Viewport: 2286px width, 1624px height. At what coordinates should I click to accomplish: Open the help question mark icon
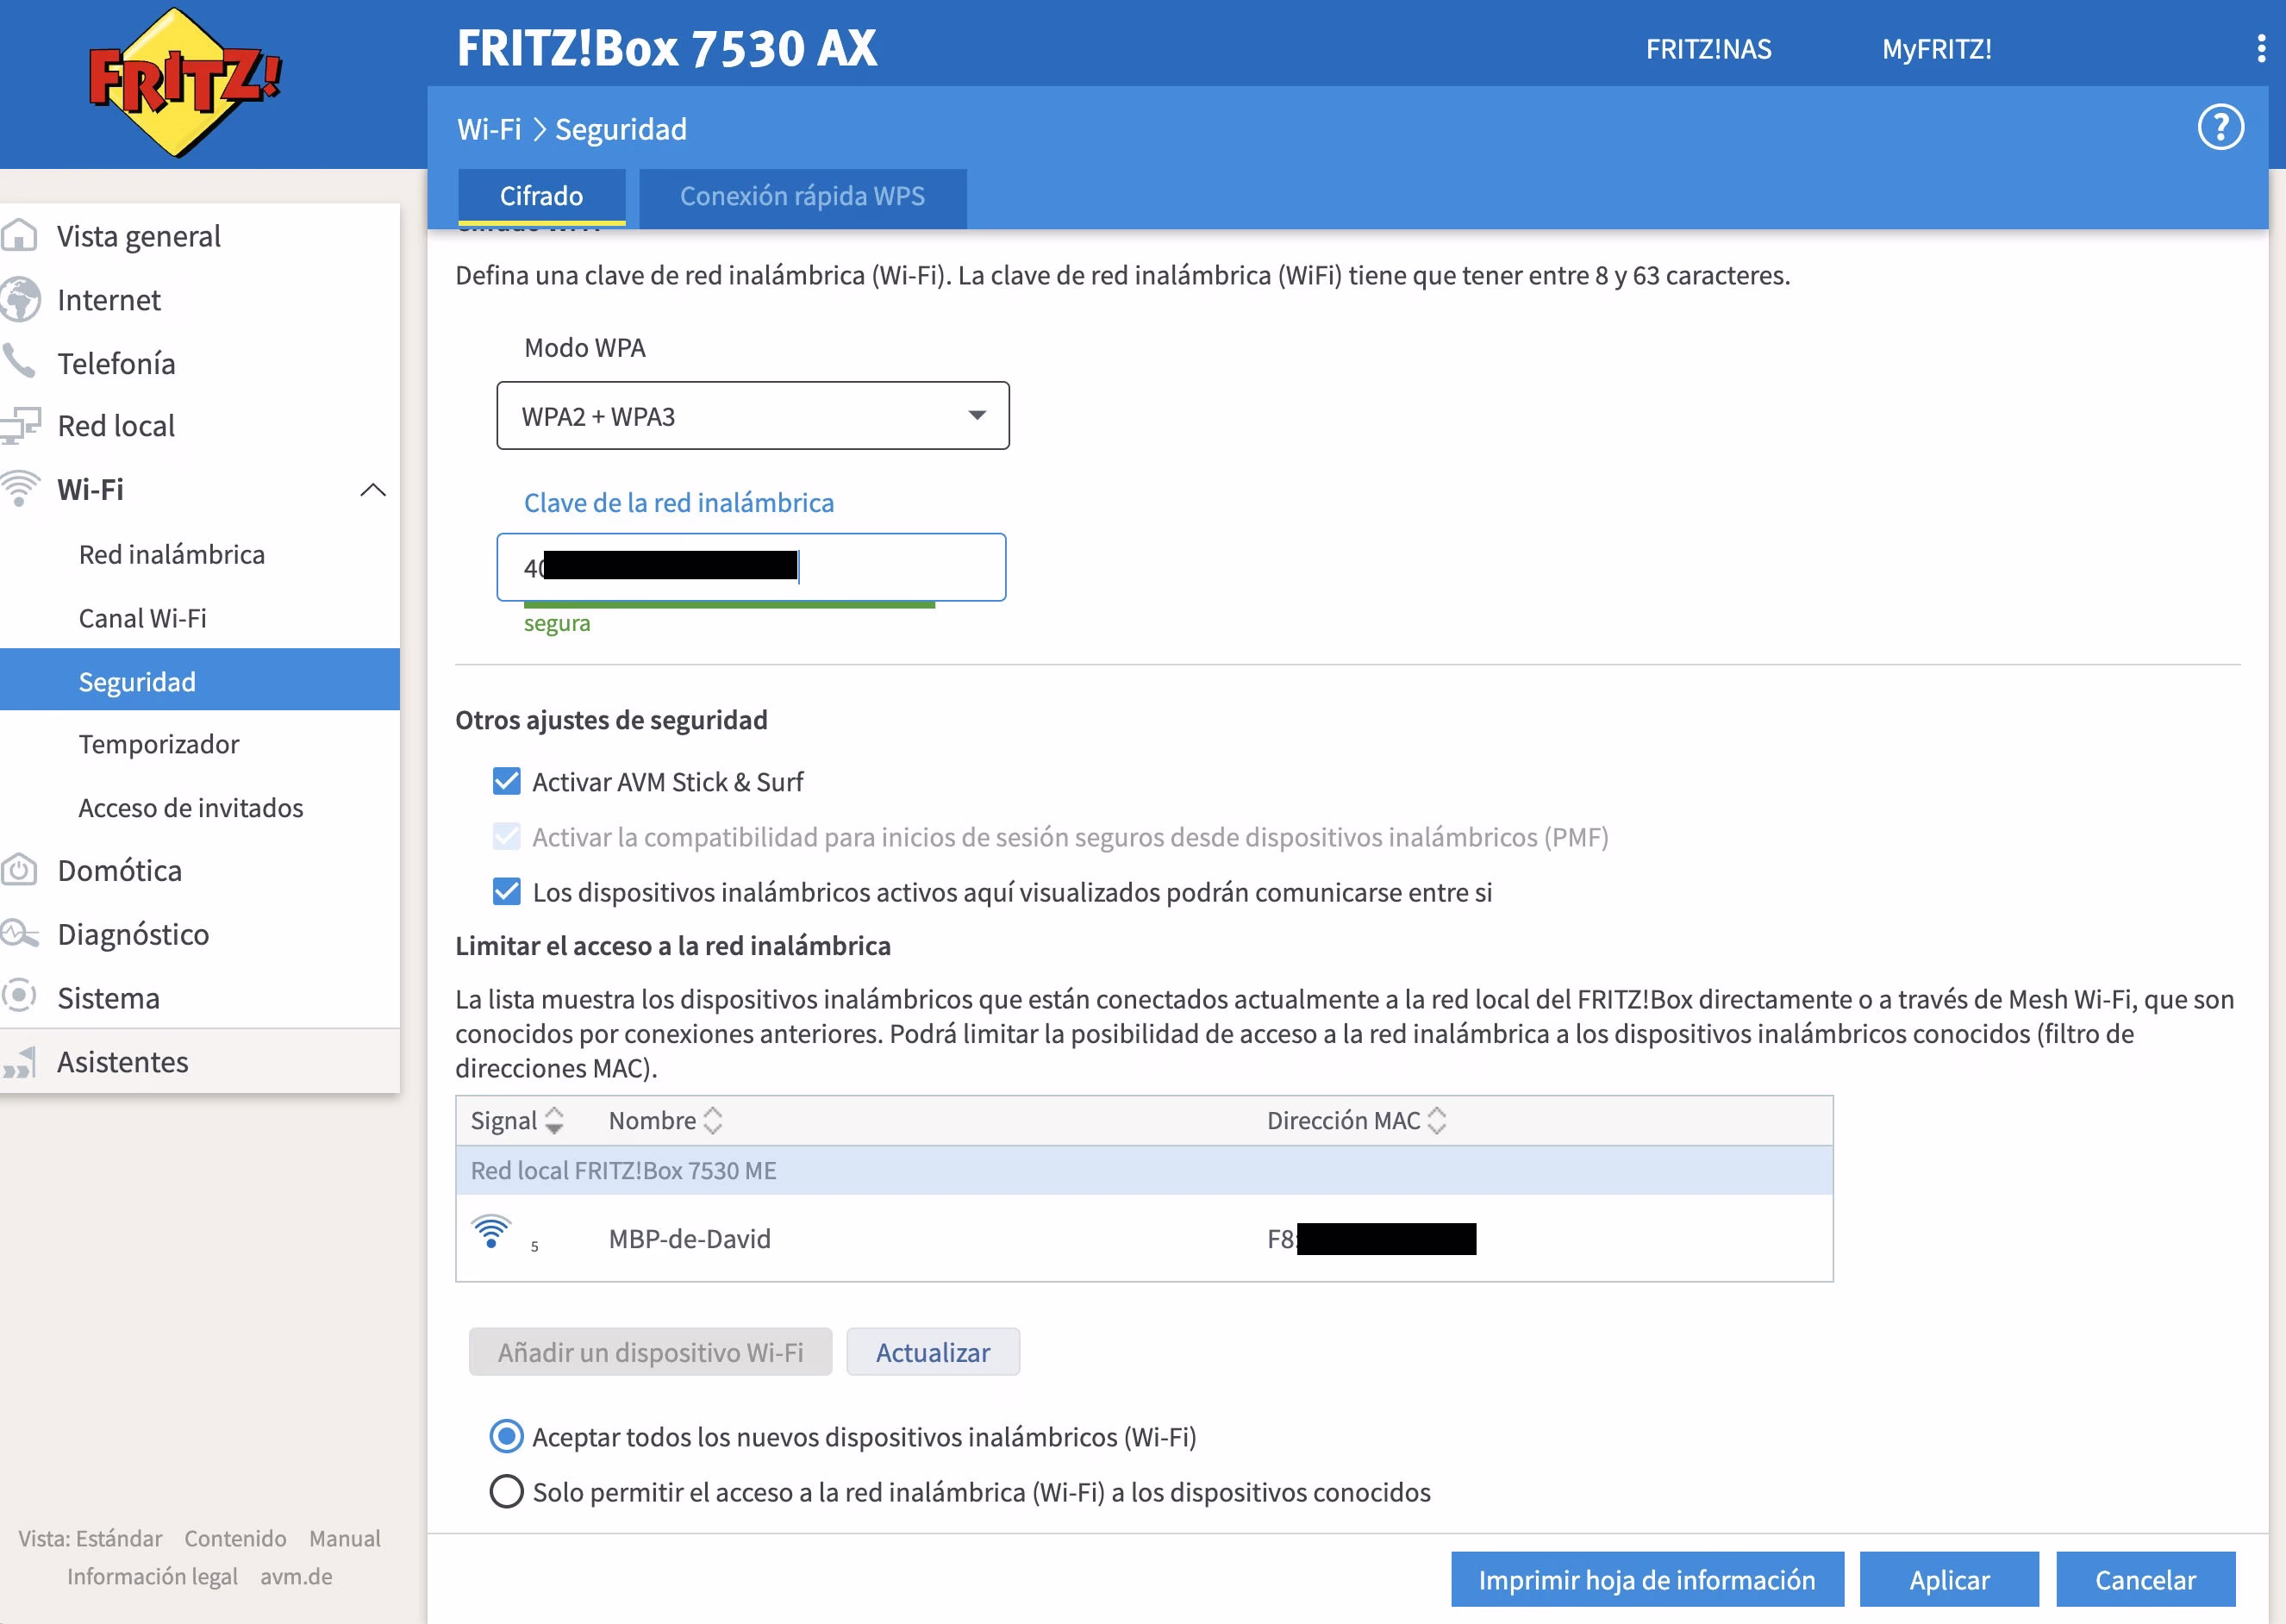pos(2220,128)
